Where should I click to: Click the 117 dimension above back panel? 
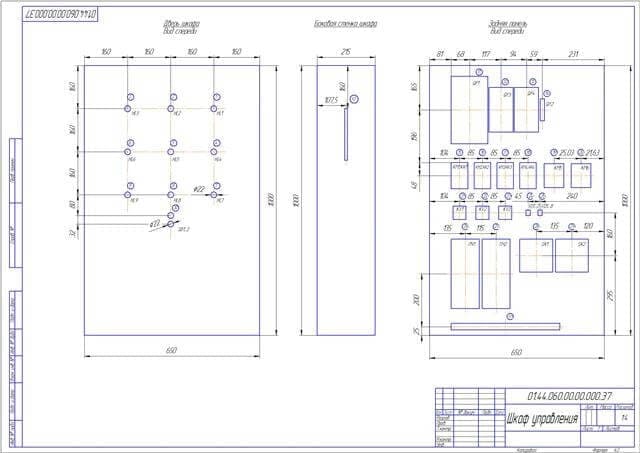click(485, 54)
